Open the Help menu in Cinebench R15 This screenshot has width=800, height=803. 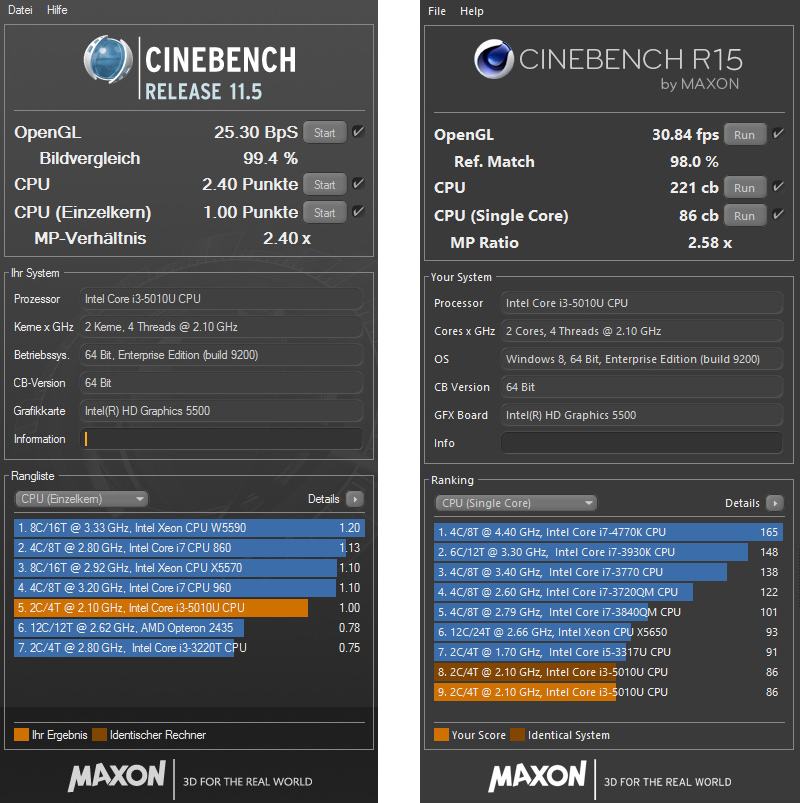pyautogui.click(x=471, y=11)
